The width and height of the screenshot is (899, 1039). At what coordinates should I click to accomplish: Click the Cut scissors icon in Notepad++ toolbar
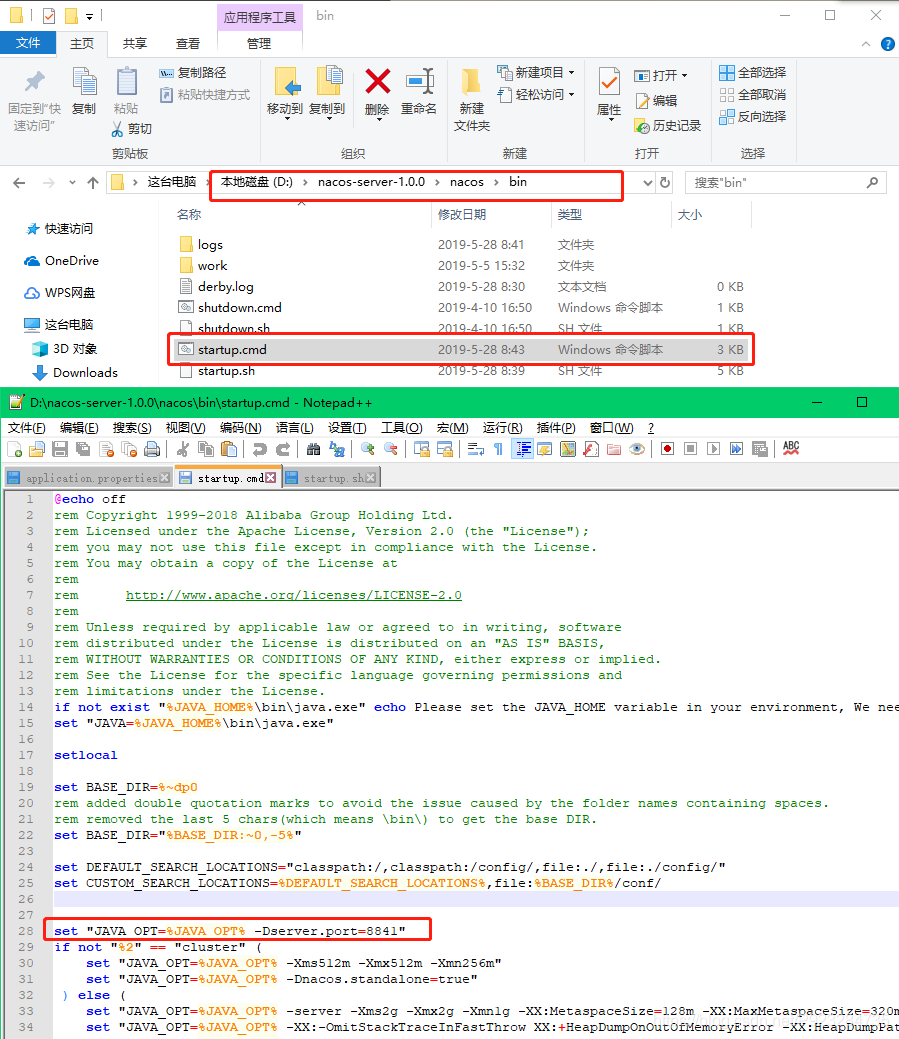(183, 449)
